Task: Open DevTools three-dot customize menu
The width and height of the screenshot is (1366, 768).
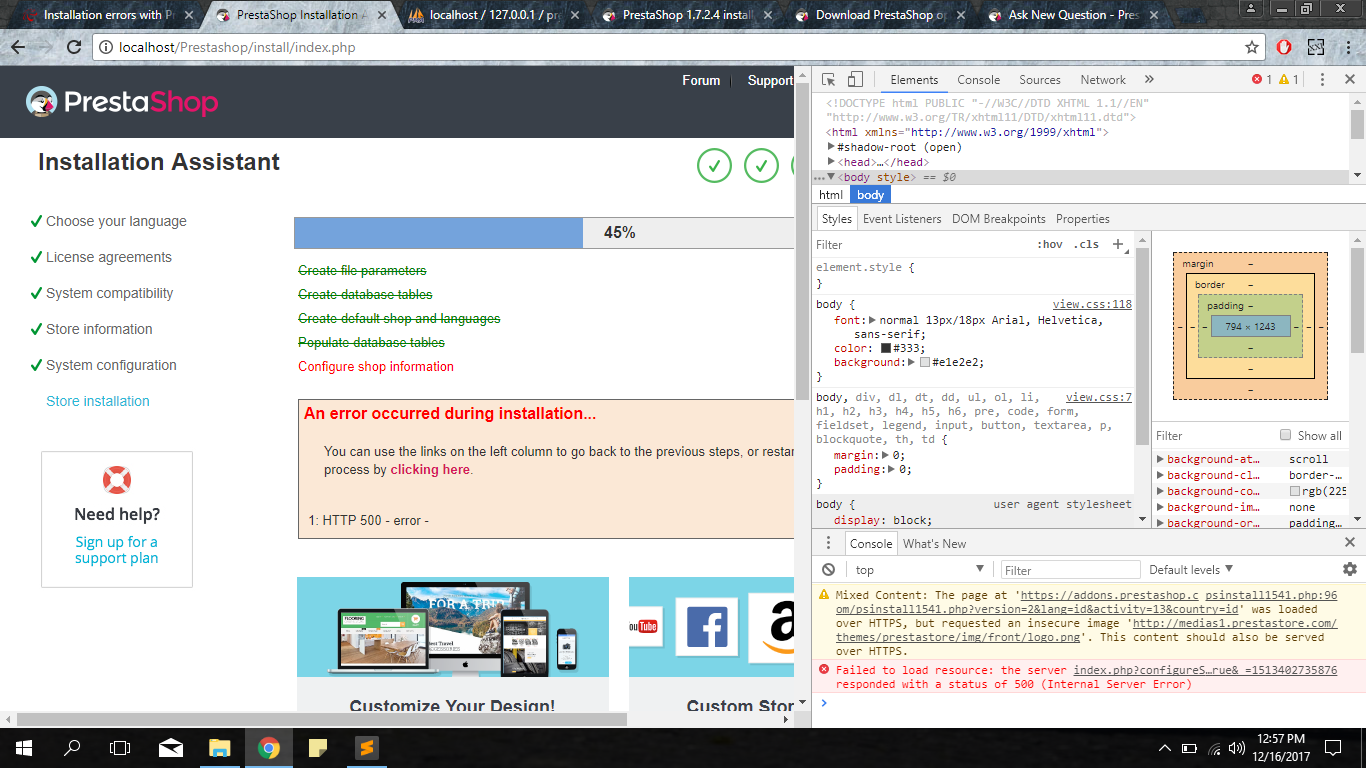Action: tap(1322, 80)
